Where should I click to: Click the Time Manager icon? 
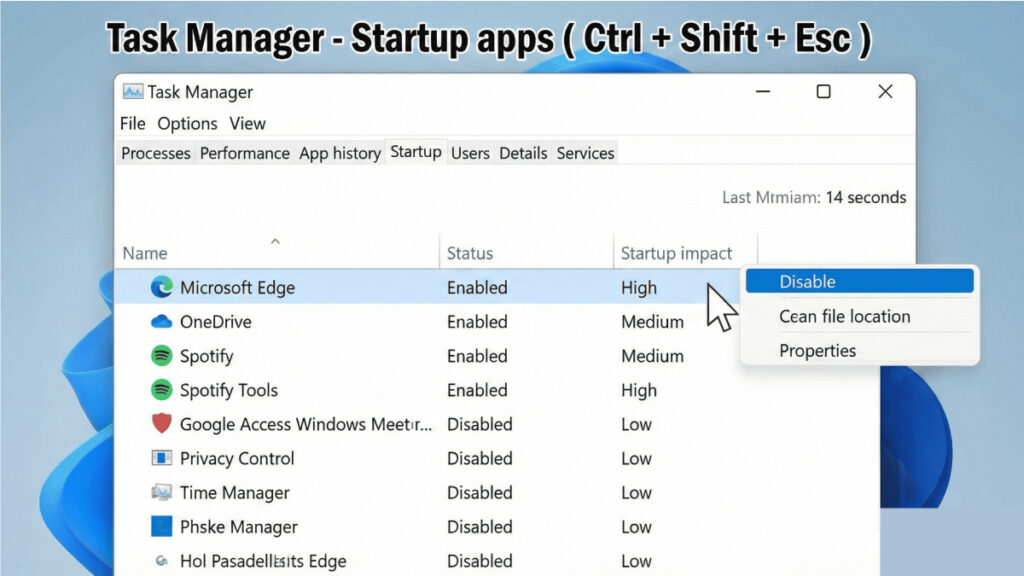point(161,492)
